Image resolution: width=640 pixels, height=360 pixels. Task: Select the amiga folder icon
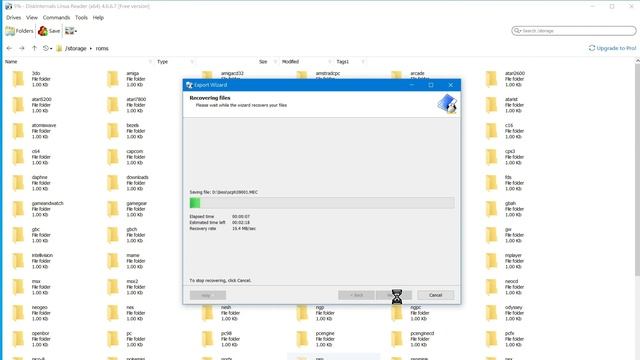[113, 79]
